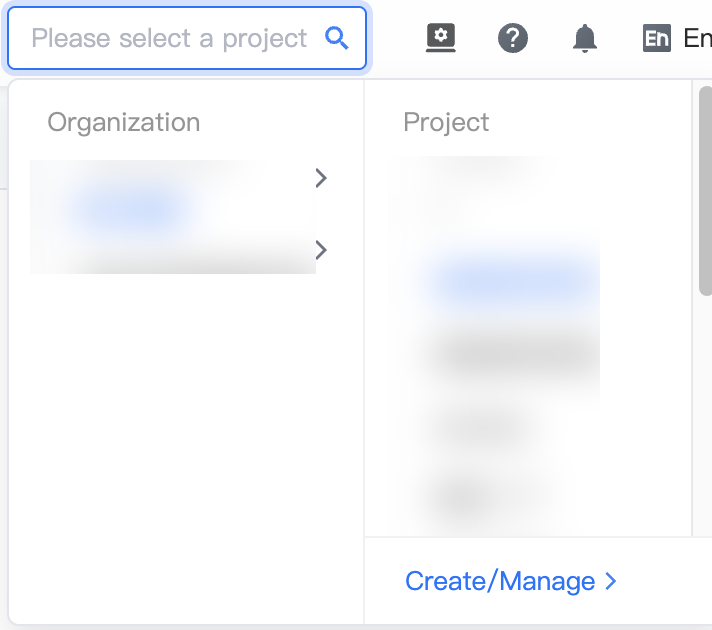
Task: Click the magnifier search icon in project field
Action: tap(337, 38)
